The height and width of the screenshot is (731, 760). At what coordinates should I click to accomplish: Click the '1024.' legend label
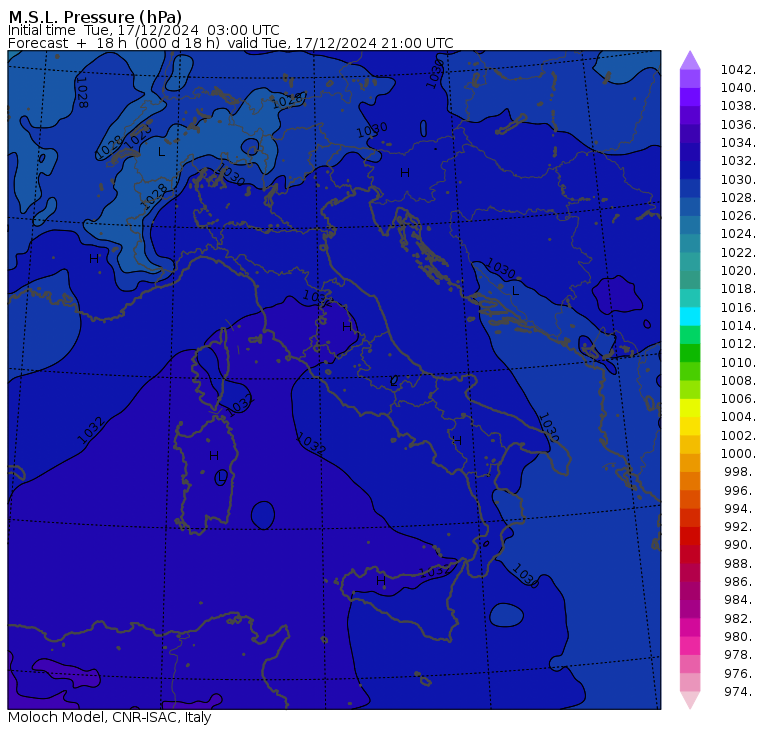(738, 234)
